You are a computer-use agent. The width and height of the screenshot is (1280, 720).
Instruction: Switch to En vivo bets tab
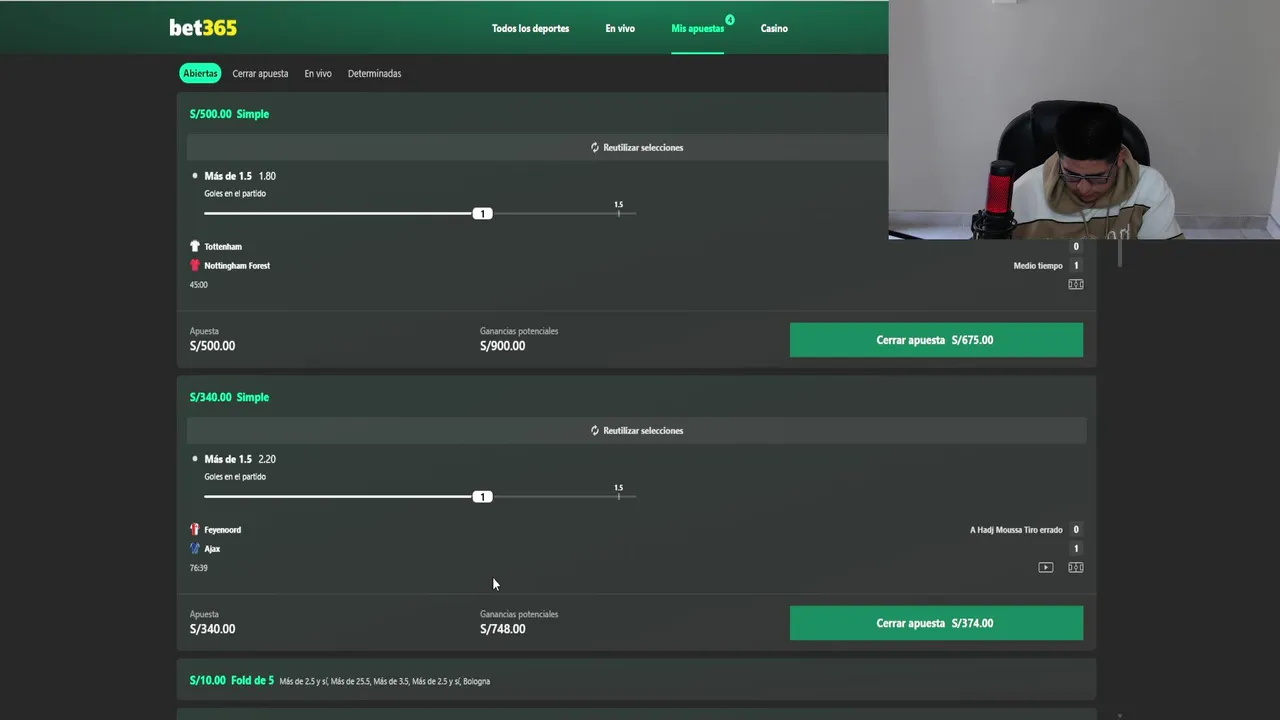tap(318, 73)
